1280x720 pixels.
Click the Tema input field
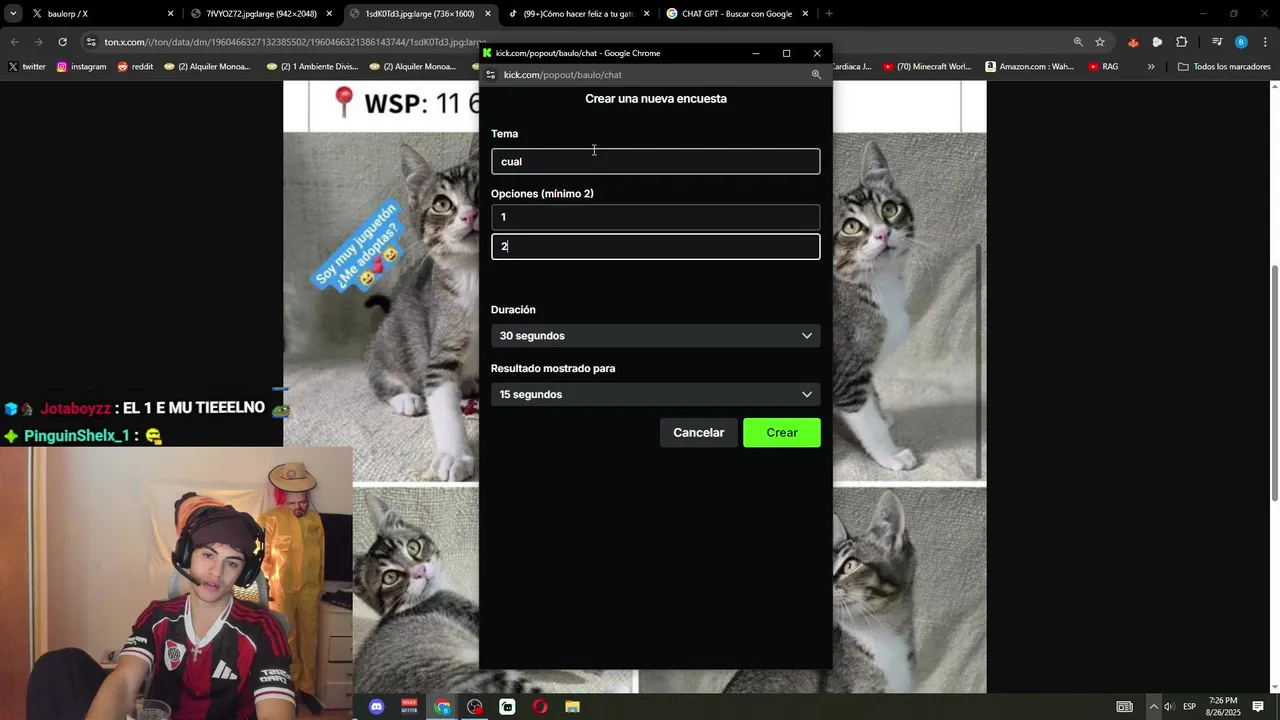[655, 161]
